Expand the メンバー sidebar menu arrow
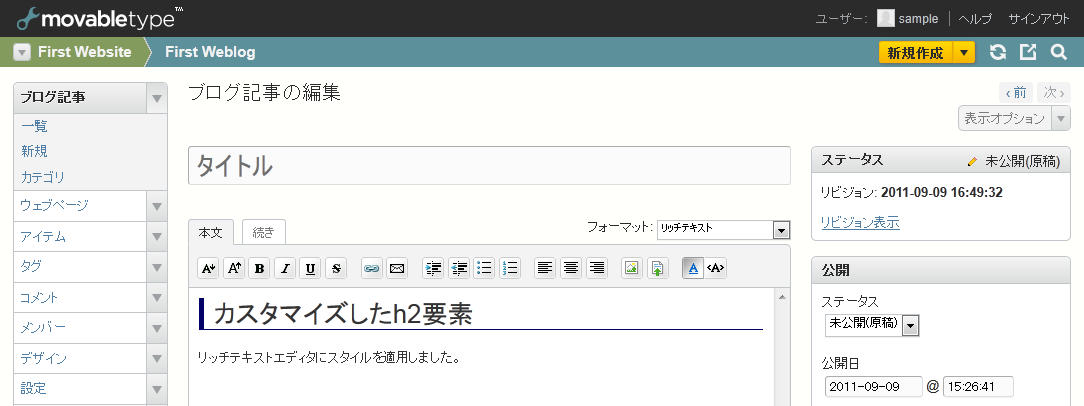 click(157, 328)
